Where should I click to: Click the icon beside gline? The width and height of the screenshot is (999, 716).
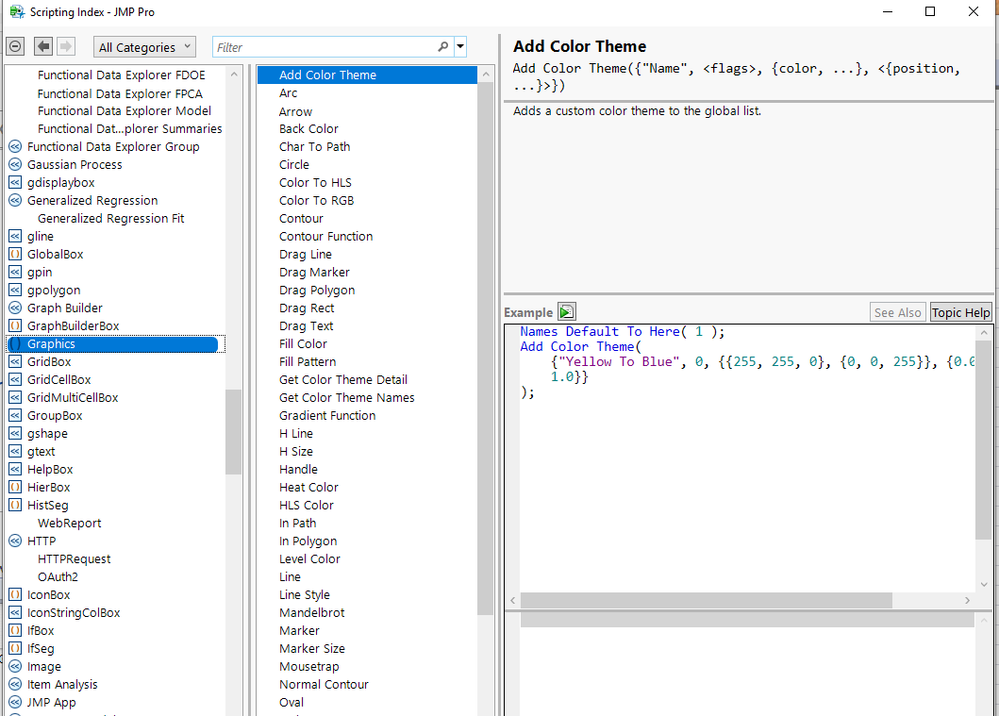[15, 236]
